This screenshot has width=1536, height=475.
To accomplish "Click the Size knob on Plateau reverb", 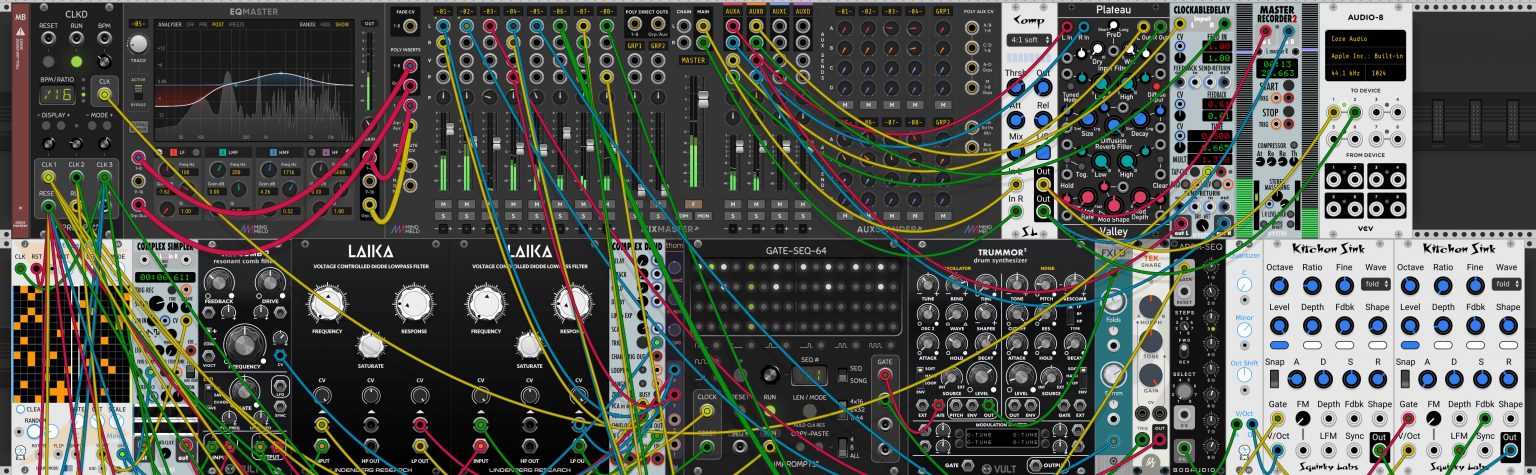I will (x=1088, y=119).
